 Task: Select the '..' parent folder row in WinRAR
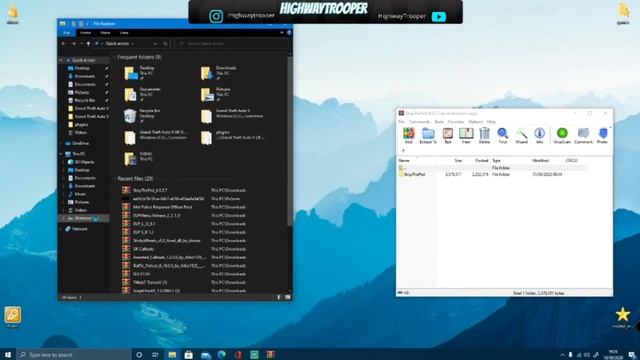pyautogui.click(x=492, y=168)
